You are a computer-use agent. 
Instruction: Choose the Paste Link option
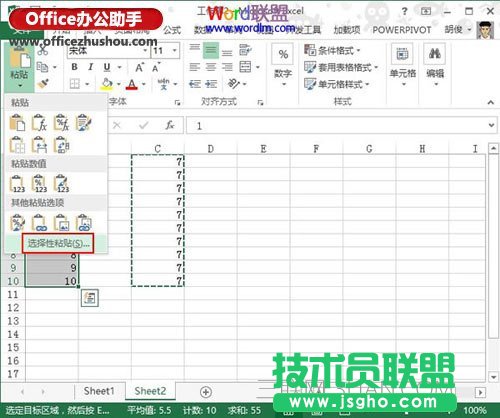[39, 222]
